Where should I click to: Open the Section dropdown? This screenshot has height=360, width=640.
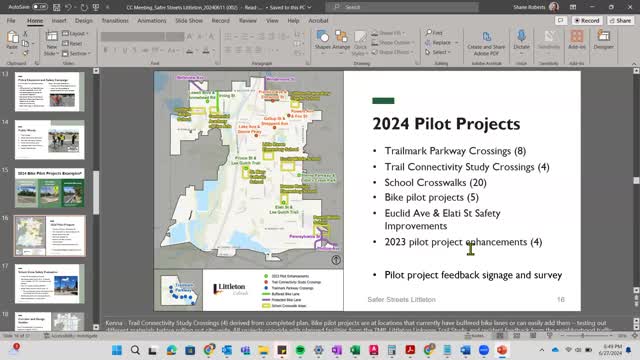click(x=77, y=53)
